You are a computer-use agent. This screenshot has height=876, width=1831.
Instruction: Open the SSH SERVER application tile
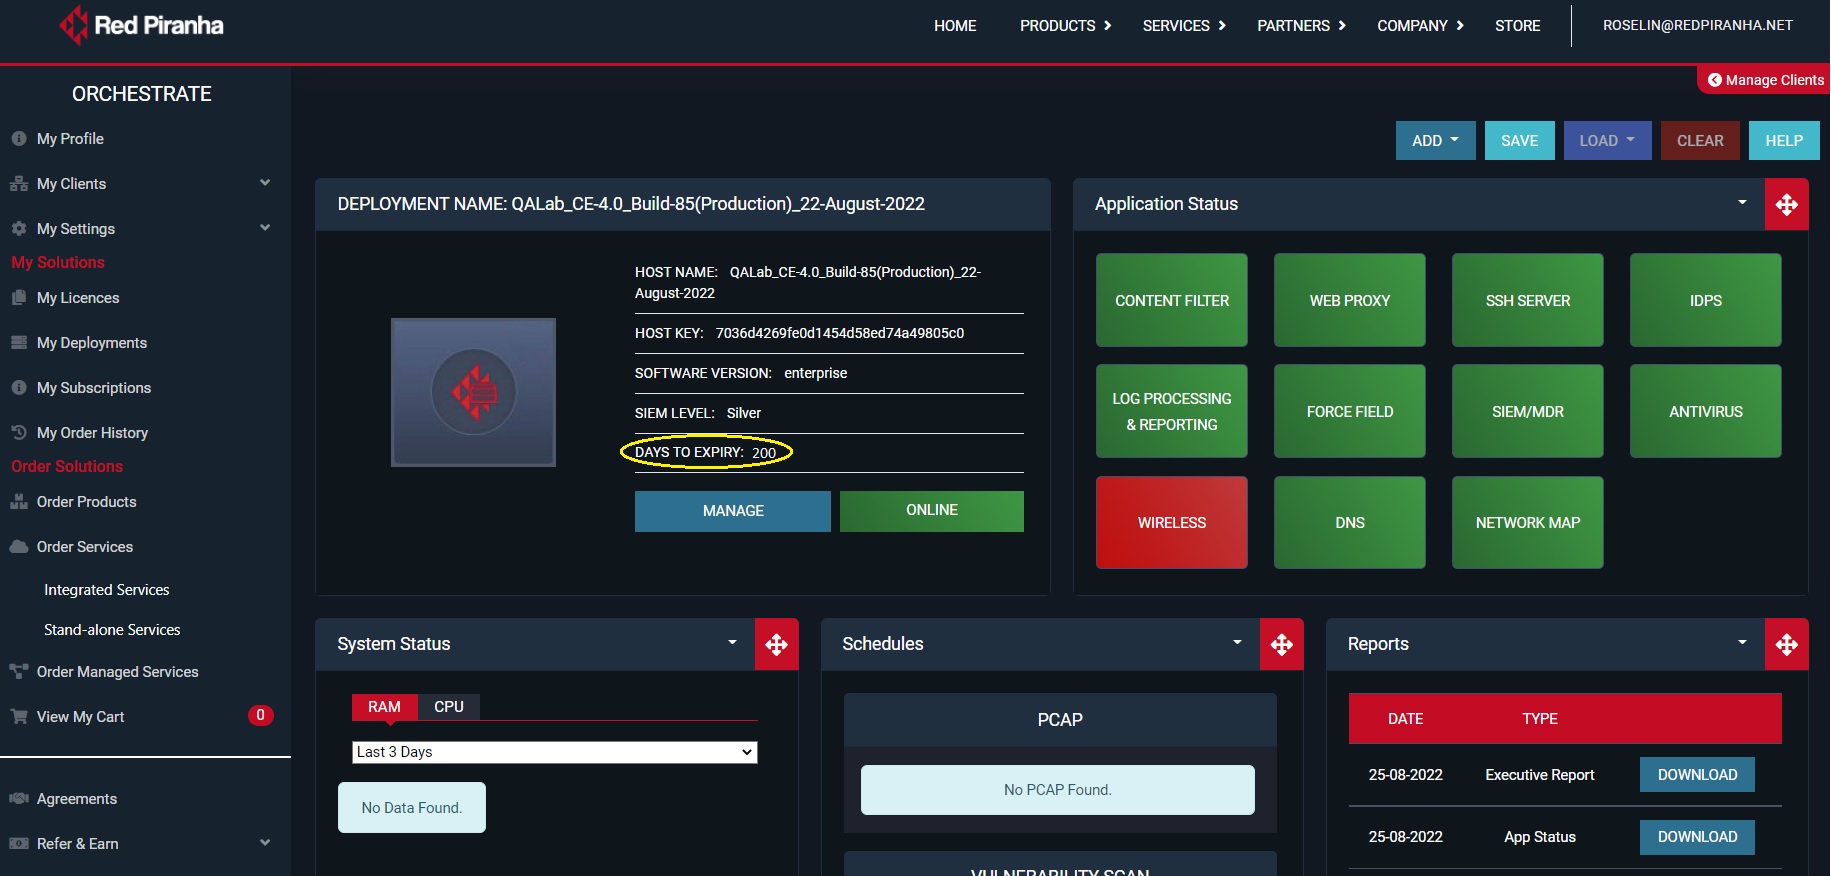click(1528, 300)
